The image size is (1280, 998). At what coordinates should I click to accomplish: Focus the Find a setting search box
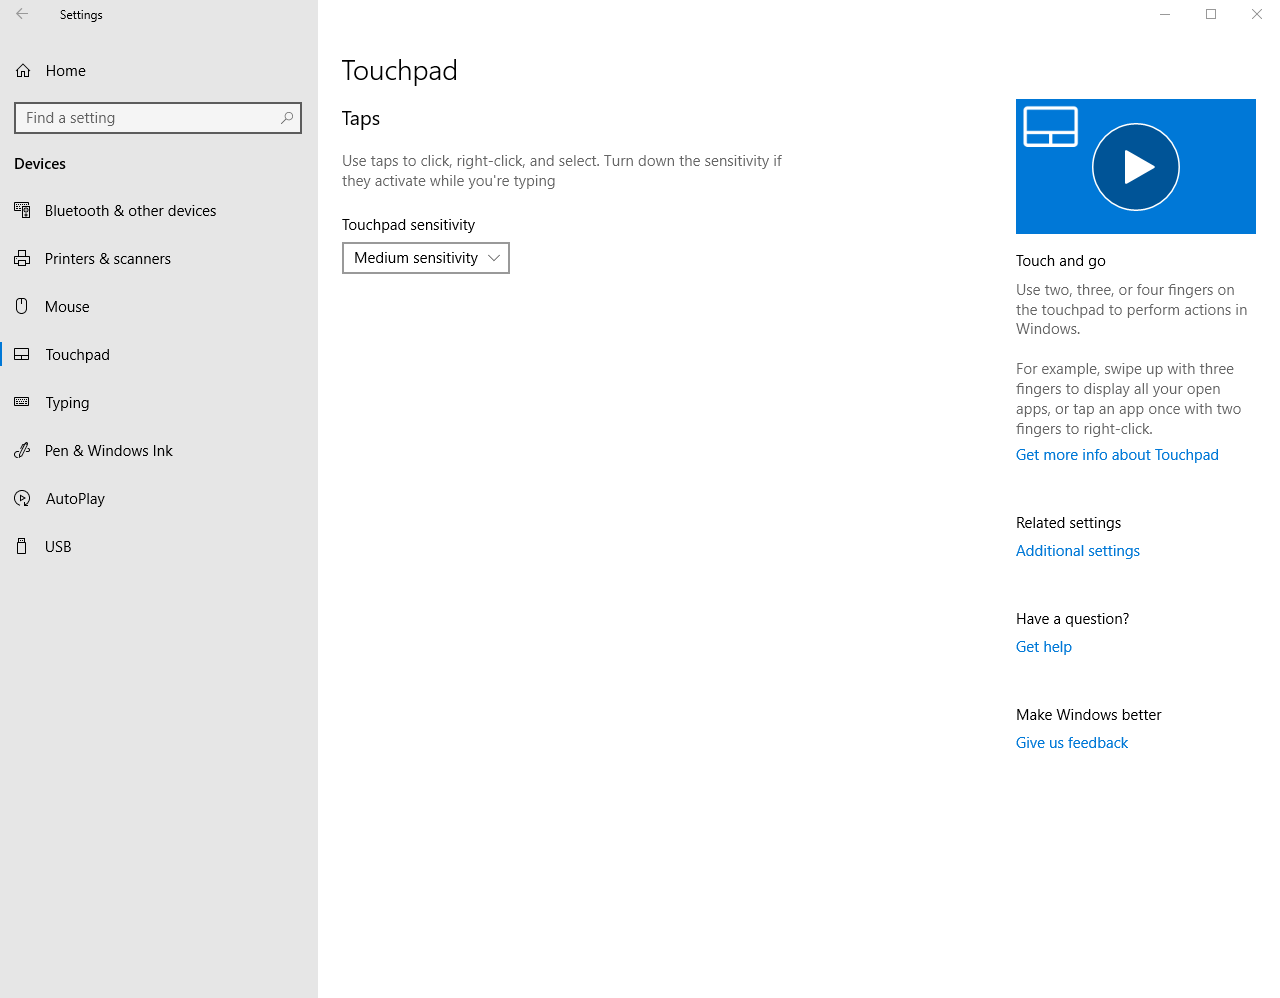(150, 118)
